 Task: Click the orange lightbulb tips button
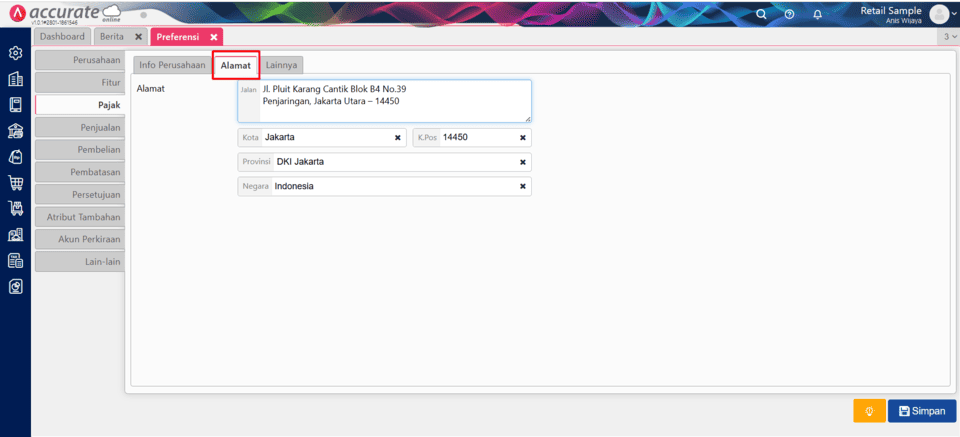coord(869,411)
